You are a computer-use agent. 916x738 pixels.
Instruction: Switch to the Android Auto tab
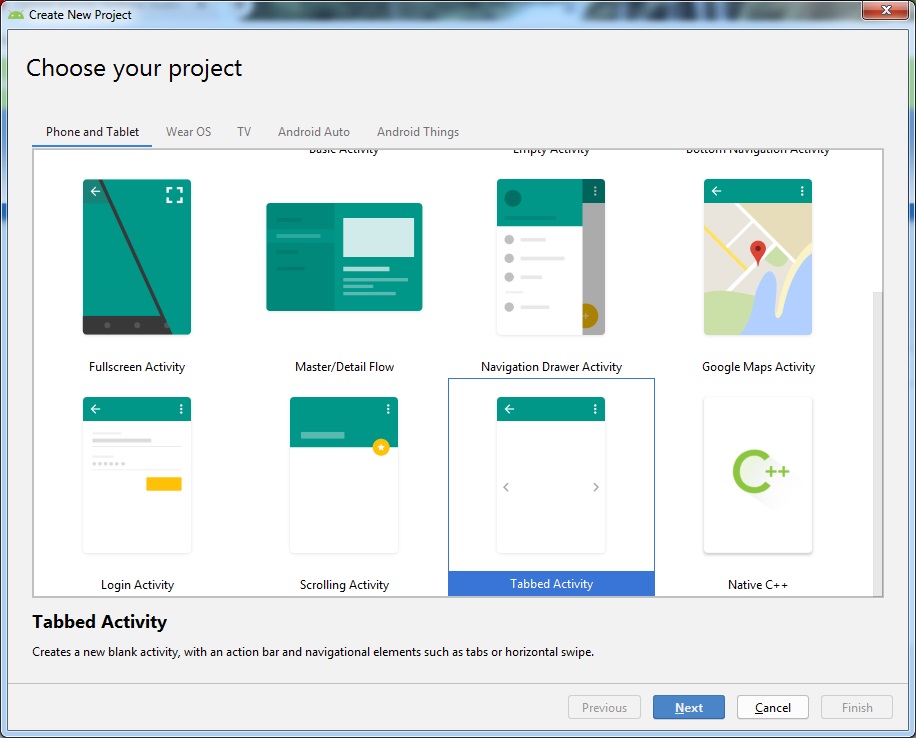pyautogui.click(x=314, y=132)
